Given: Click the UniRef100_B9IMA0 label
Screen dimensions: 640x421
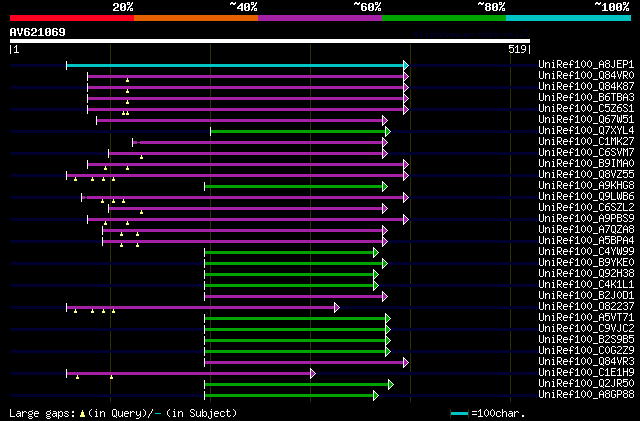Looking at the screenshot, I should [x=586, y=163].
